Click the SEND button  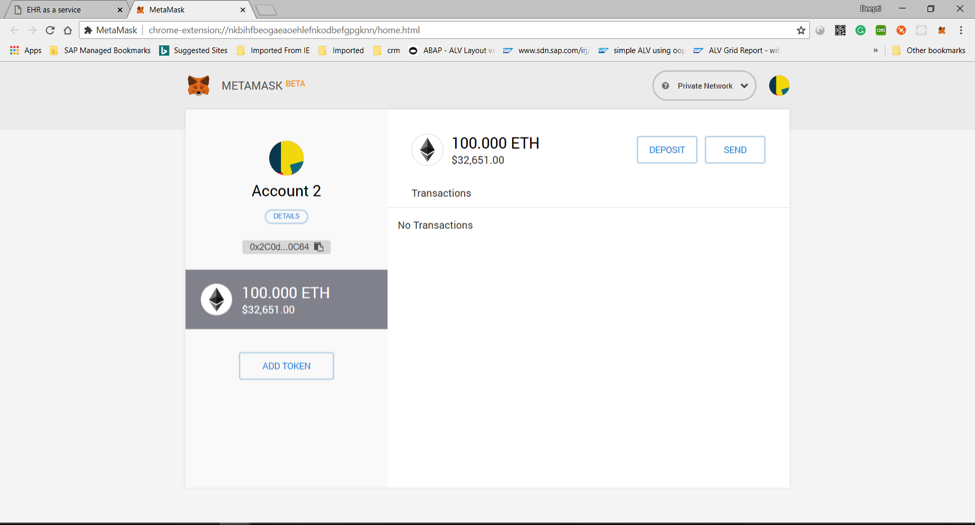(735, 150)
